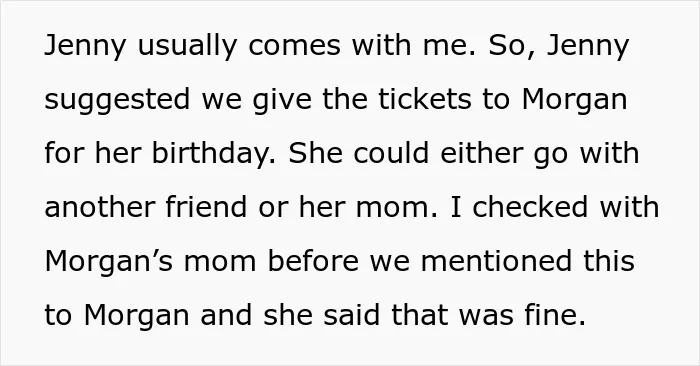Select the word "another"

pos(100,207)
